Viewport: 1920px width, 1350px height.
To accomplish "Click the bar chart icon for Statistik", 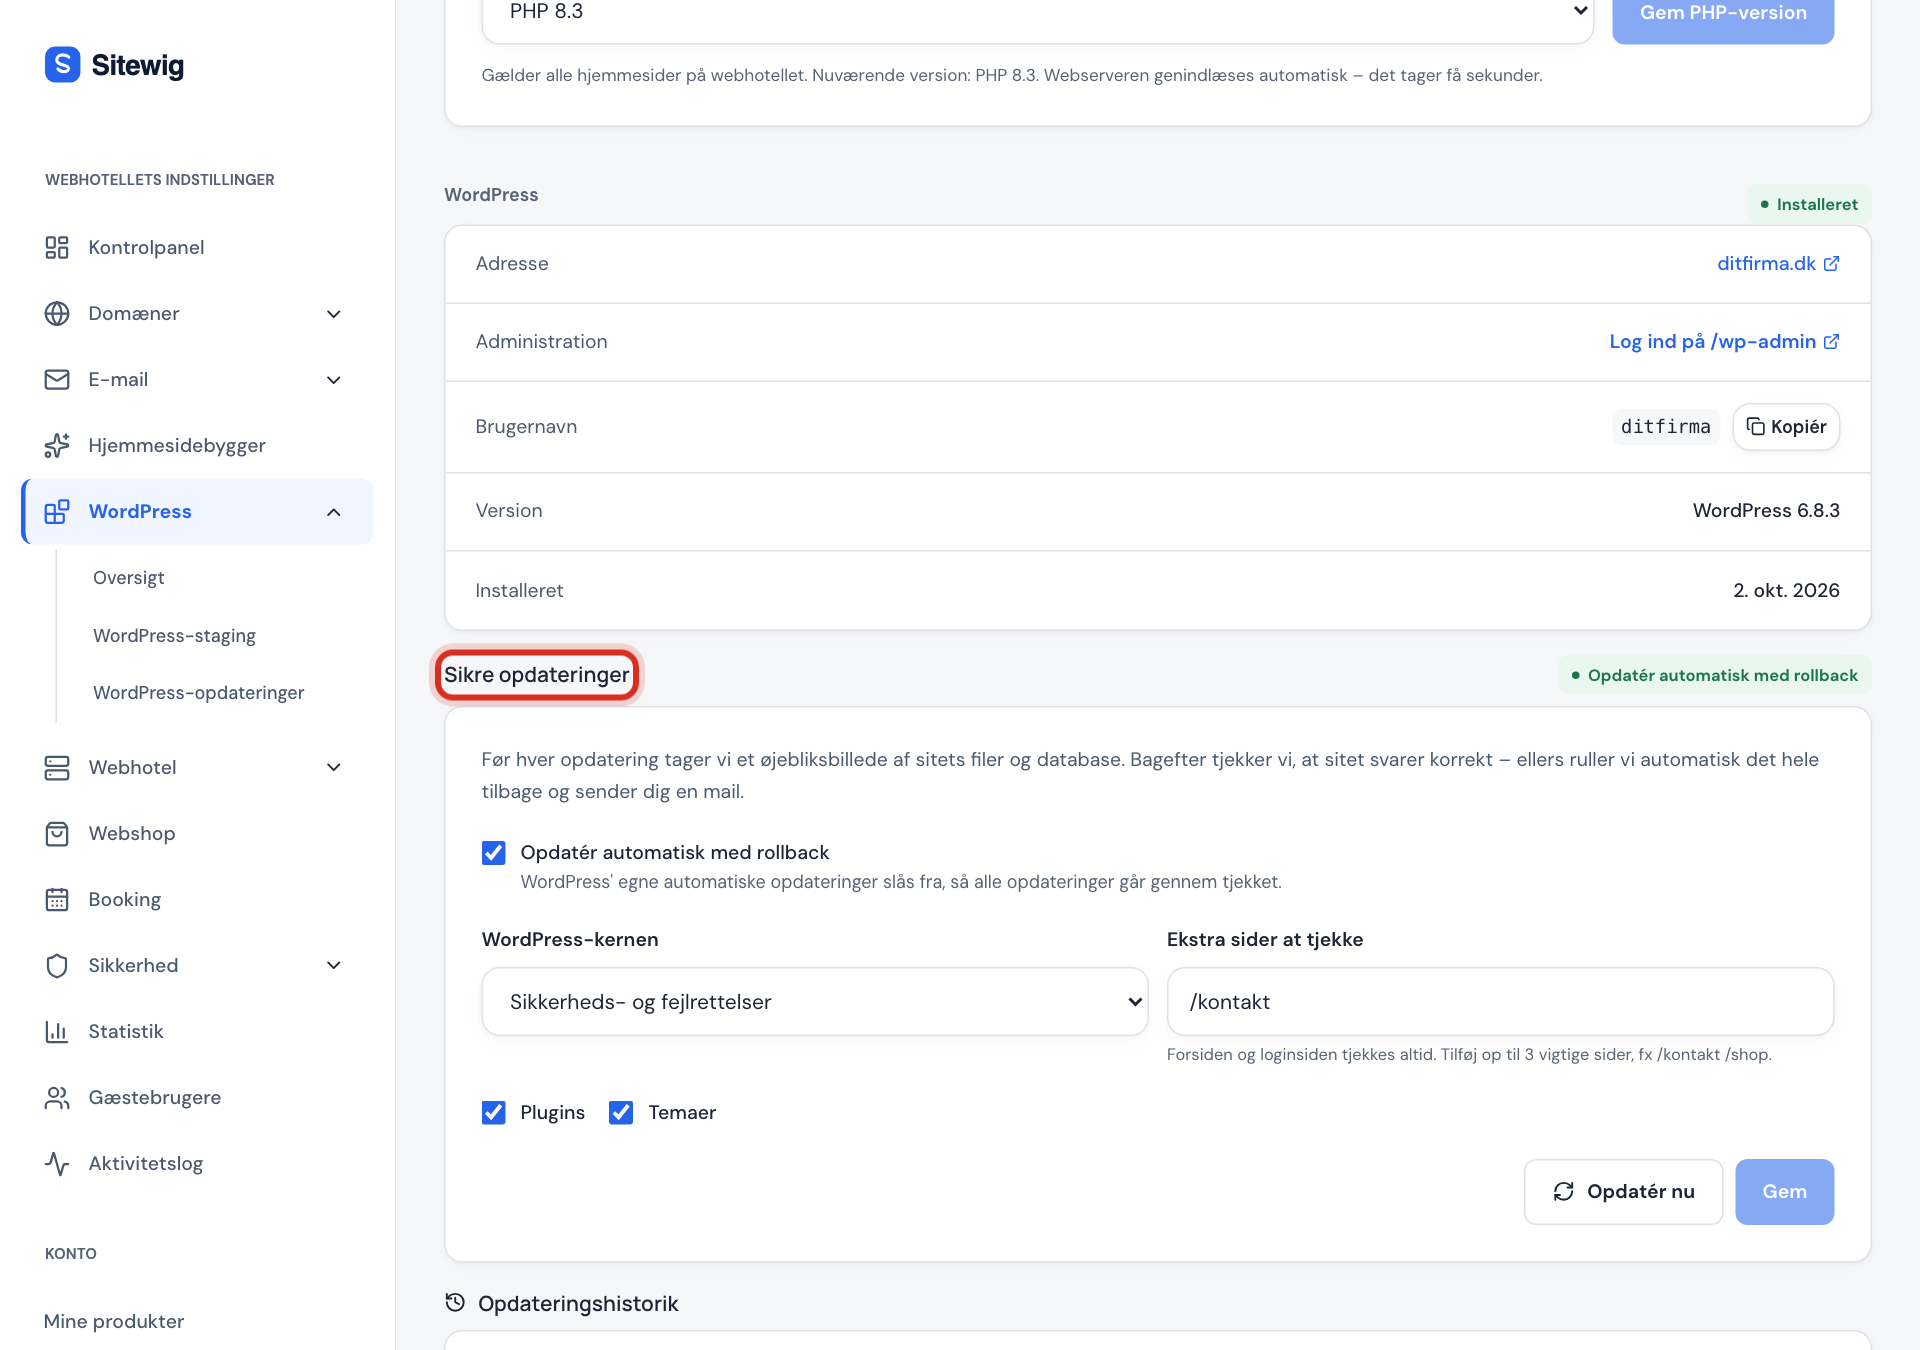I will [x=57, y=1031].
